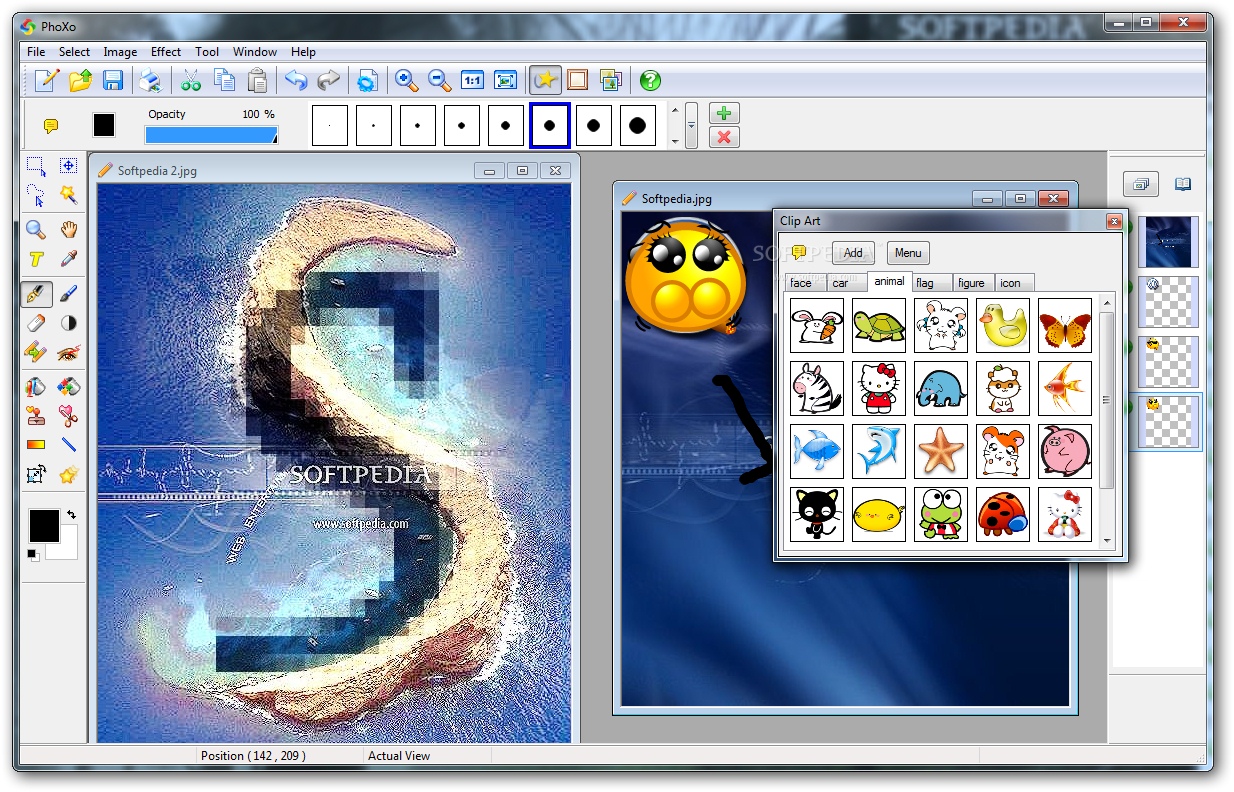Undo the last action with the blue arrow
Image resolution: width=1234 pixels, height=792 pixels.
tap(295, 80)
